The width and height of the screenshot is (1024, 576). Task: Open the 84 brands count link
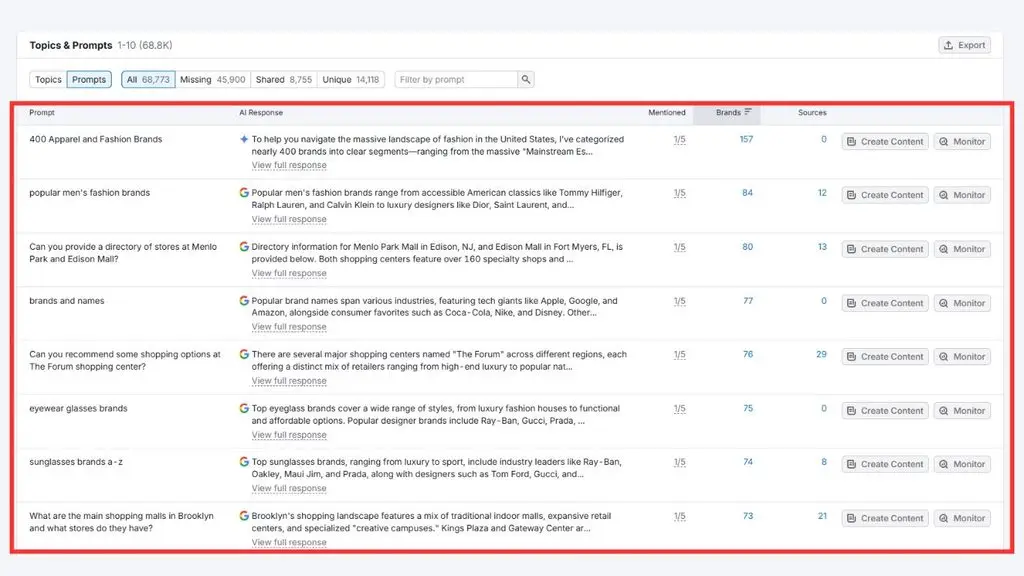(x=748, y=193)
